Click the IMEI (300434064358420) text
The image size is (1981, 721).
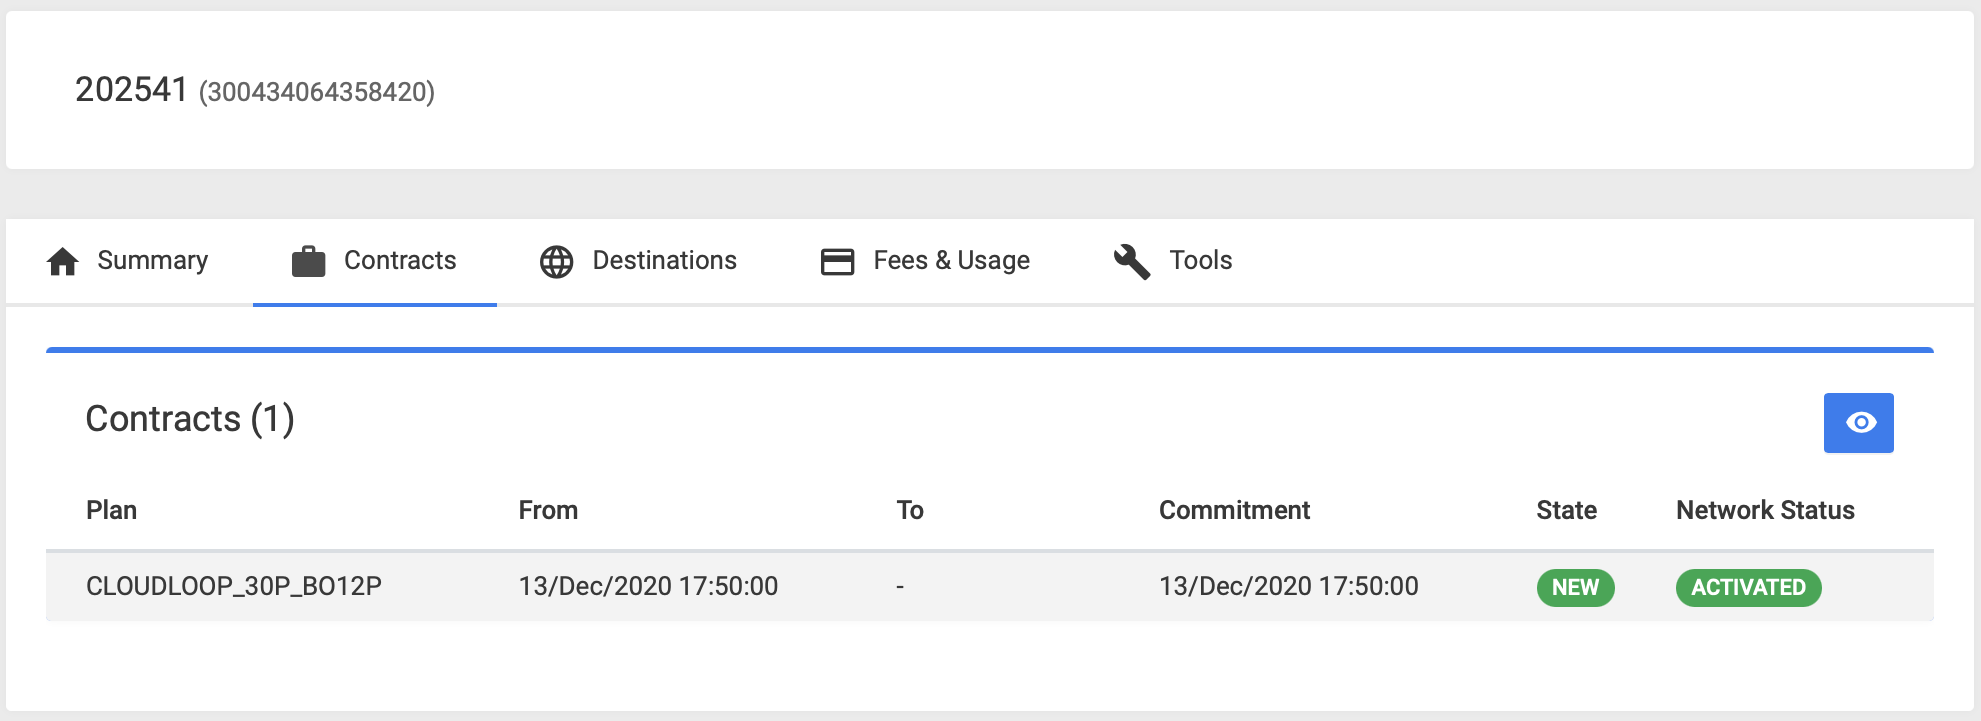click(x=317, y=92)
